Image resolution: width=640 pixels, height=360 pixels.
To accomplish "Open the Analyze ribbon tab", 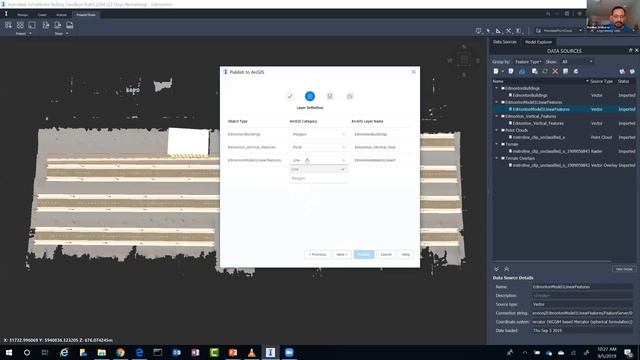I will pos(61,15).
